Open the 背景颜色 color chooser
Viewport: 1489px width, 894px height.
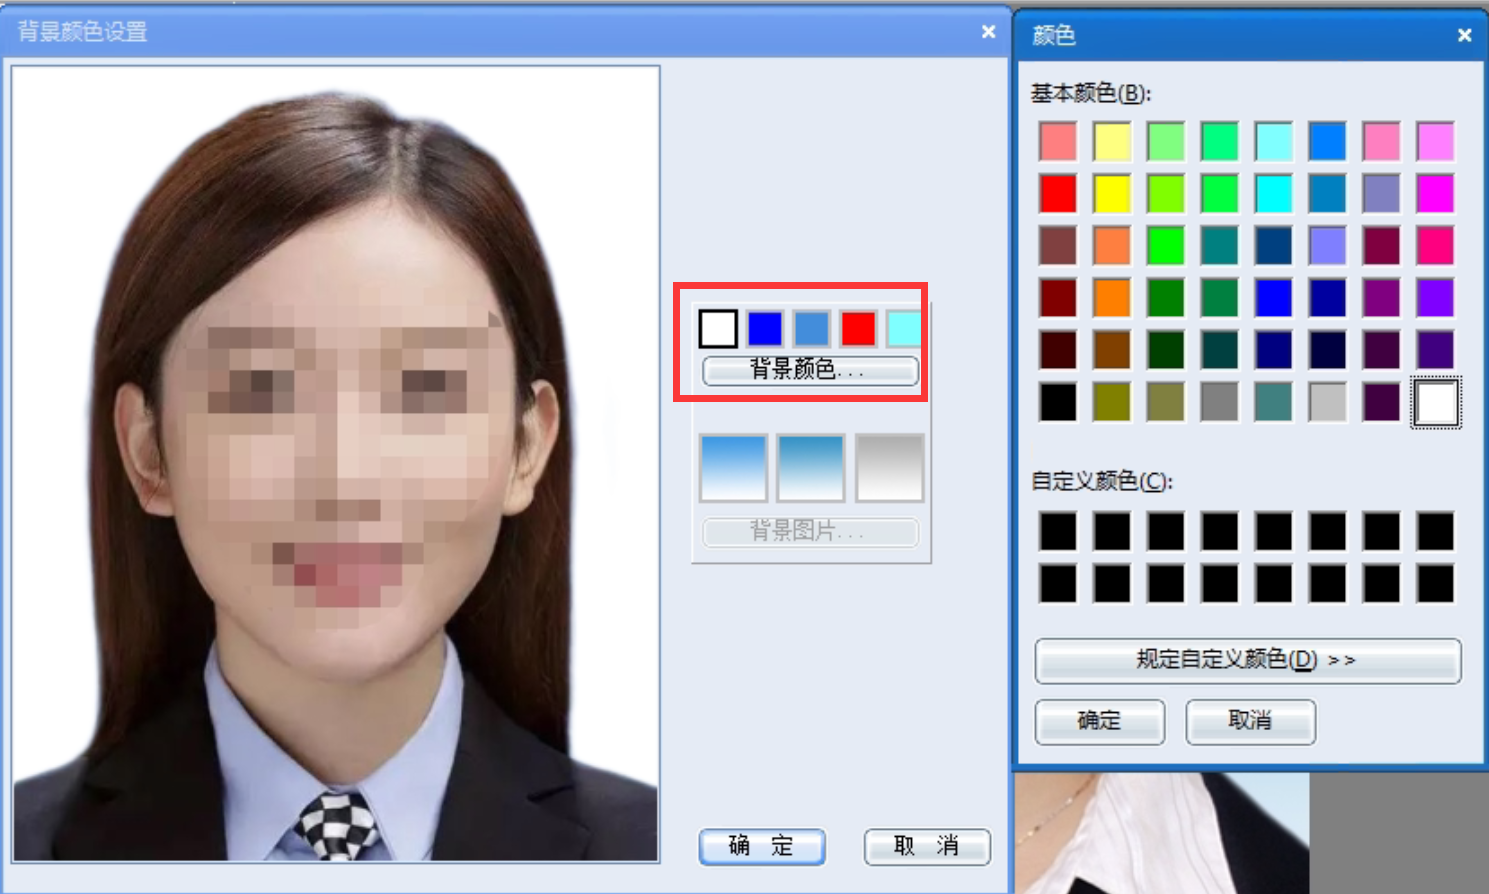click(x=810, y=371)
